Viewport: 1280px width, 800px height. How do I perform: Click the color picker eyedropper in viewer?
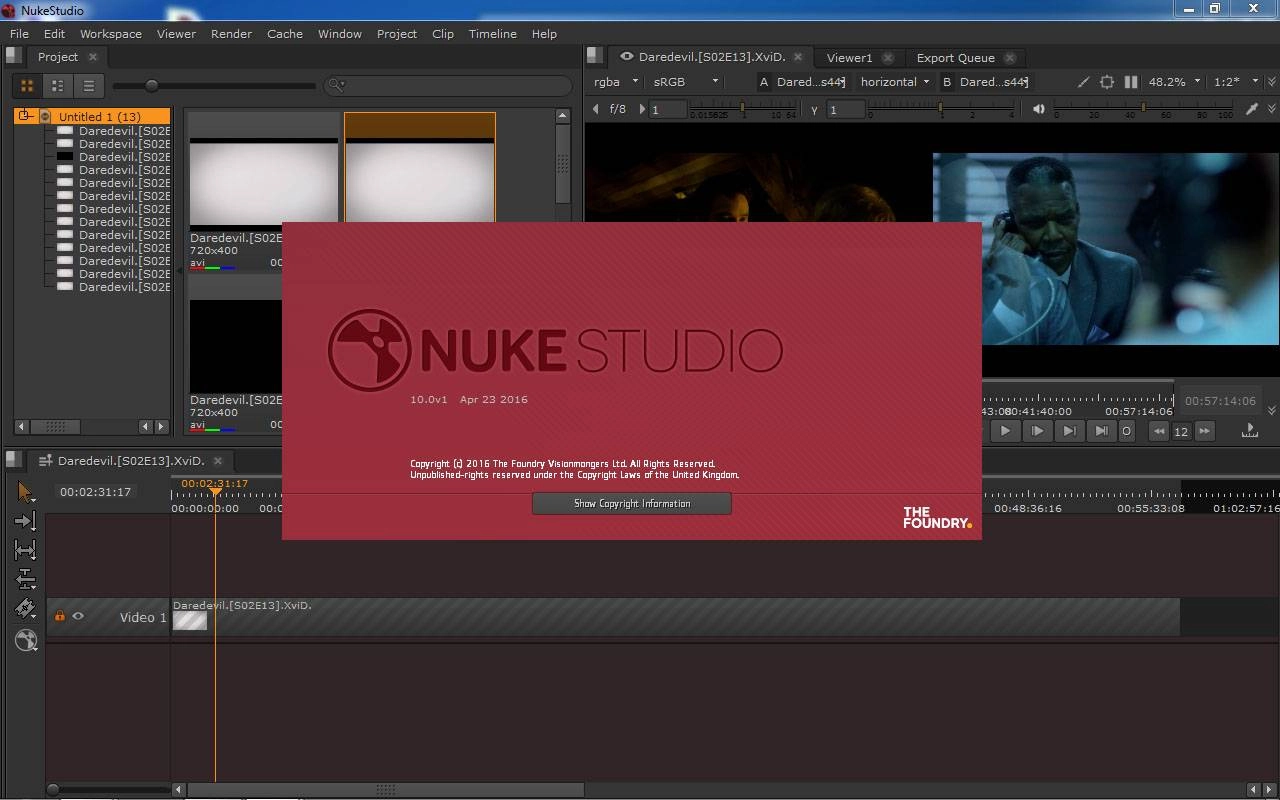(x=1251, y=109)
